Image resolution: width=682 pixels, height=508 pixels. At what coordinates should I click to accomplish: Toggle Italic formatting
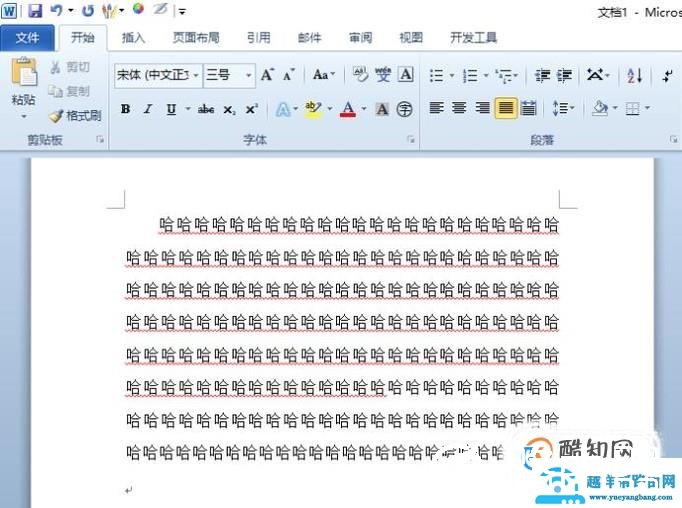tap(148, 109)
